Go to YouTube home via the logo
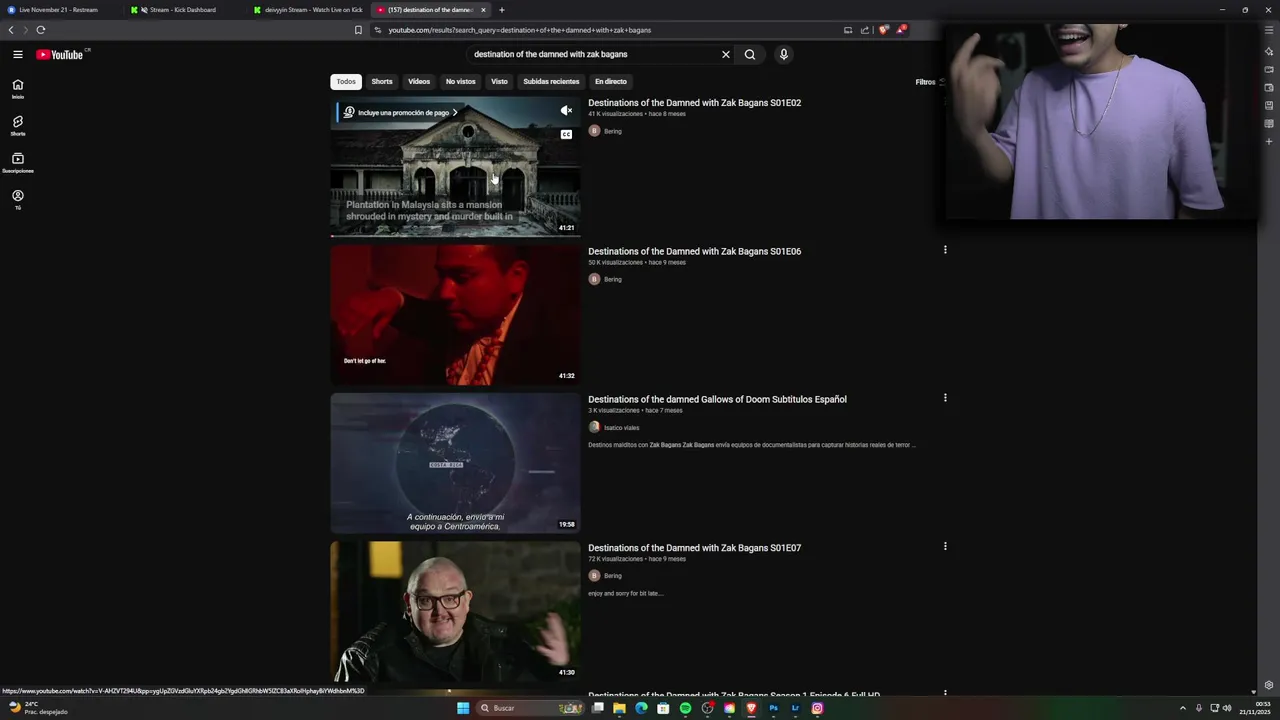Screen dimensions: 1280x720 [60, 54]
